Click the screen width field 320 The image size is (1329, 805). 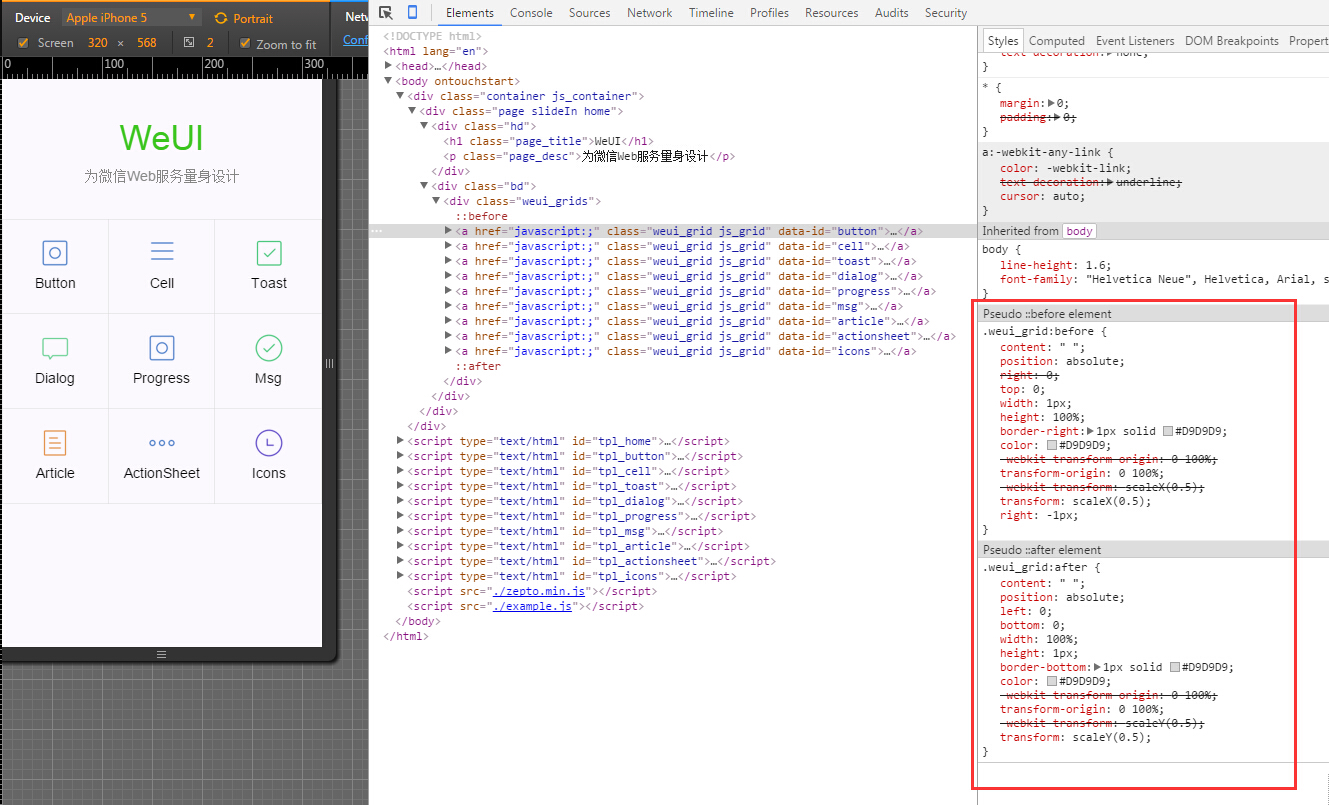point(98,43)
